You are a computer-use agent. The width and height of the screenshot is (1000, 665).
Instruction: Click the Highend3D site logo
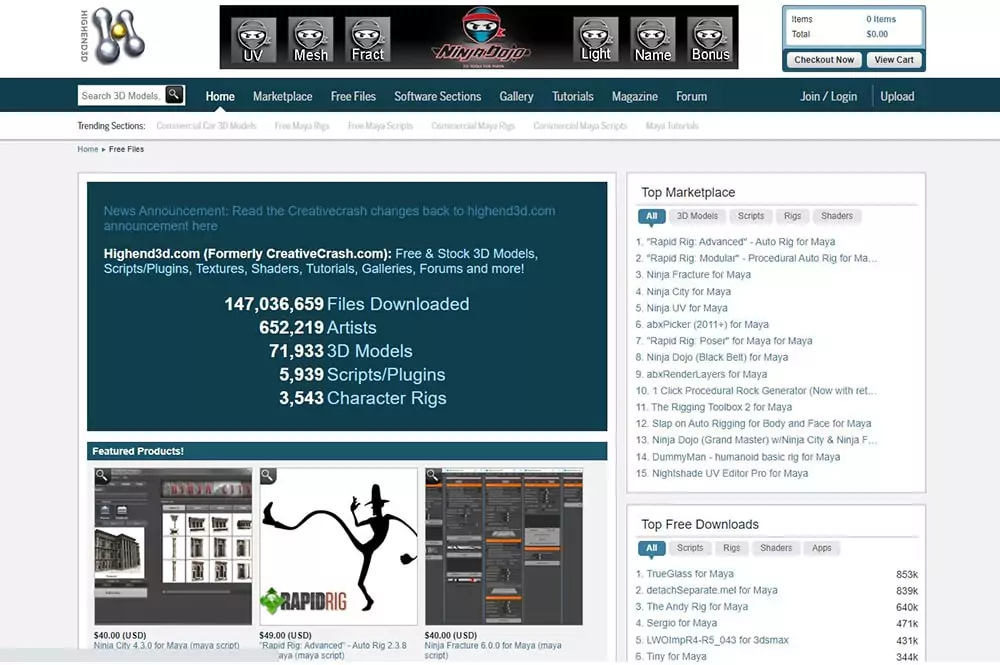[112, 36]
